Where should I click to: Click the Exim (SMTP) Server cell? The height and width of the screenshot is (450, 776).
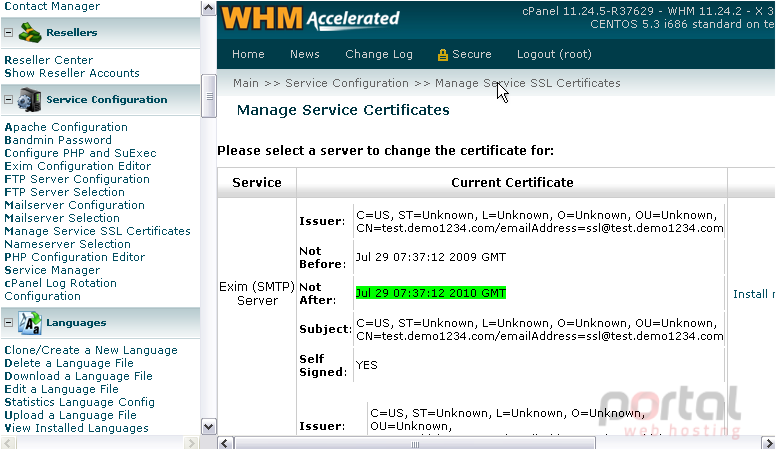tap(257, 294)
